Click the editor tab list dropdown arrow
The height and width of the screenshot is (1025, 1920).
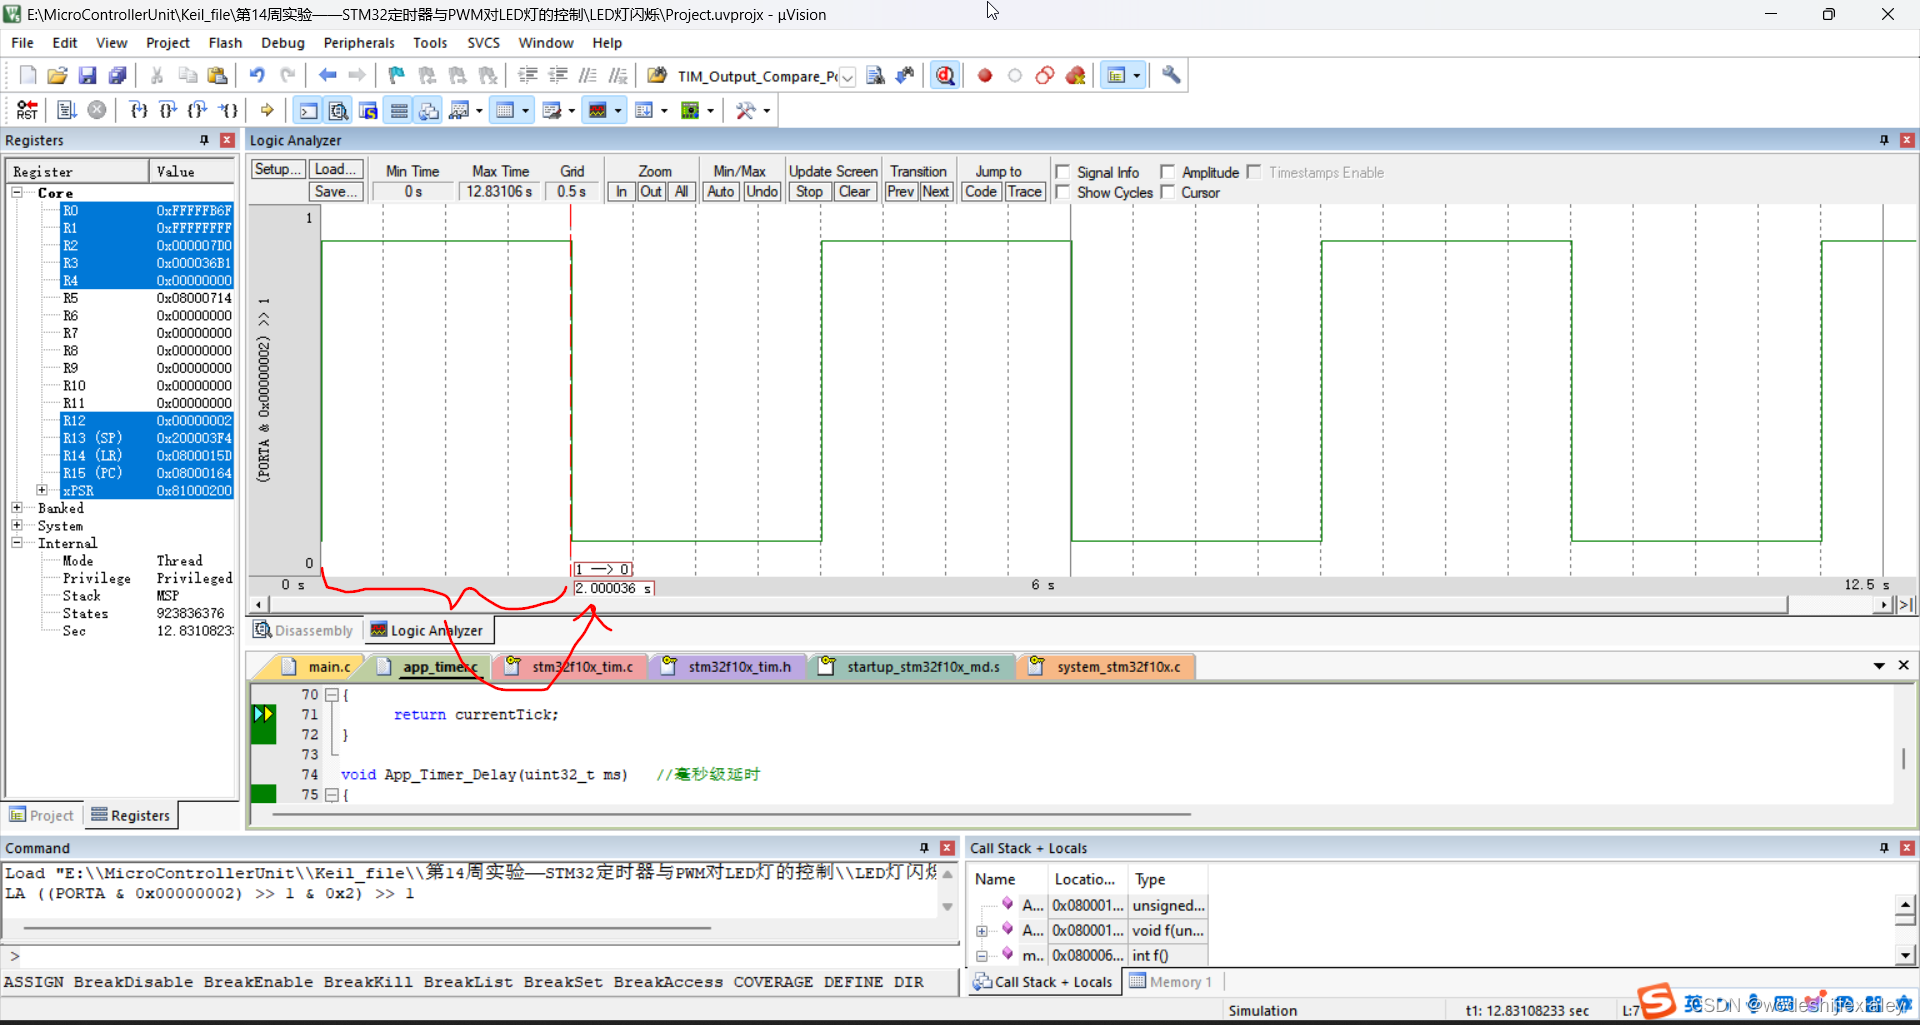1879,666
